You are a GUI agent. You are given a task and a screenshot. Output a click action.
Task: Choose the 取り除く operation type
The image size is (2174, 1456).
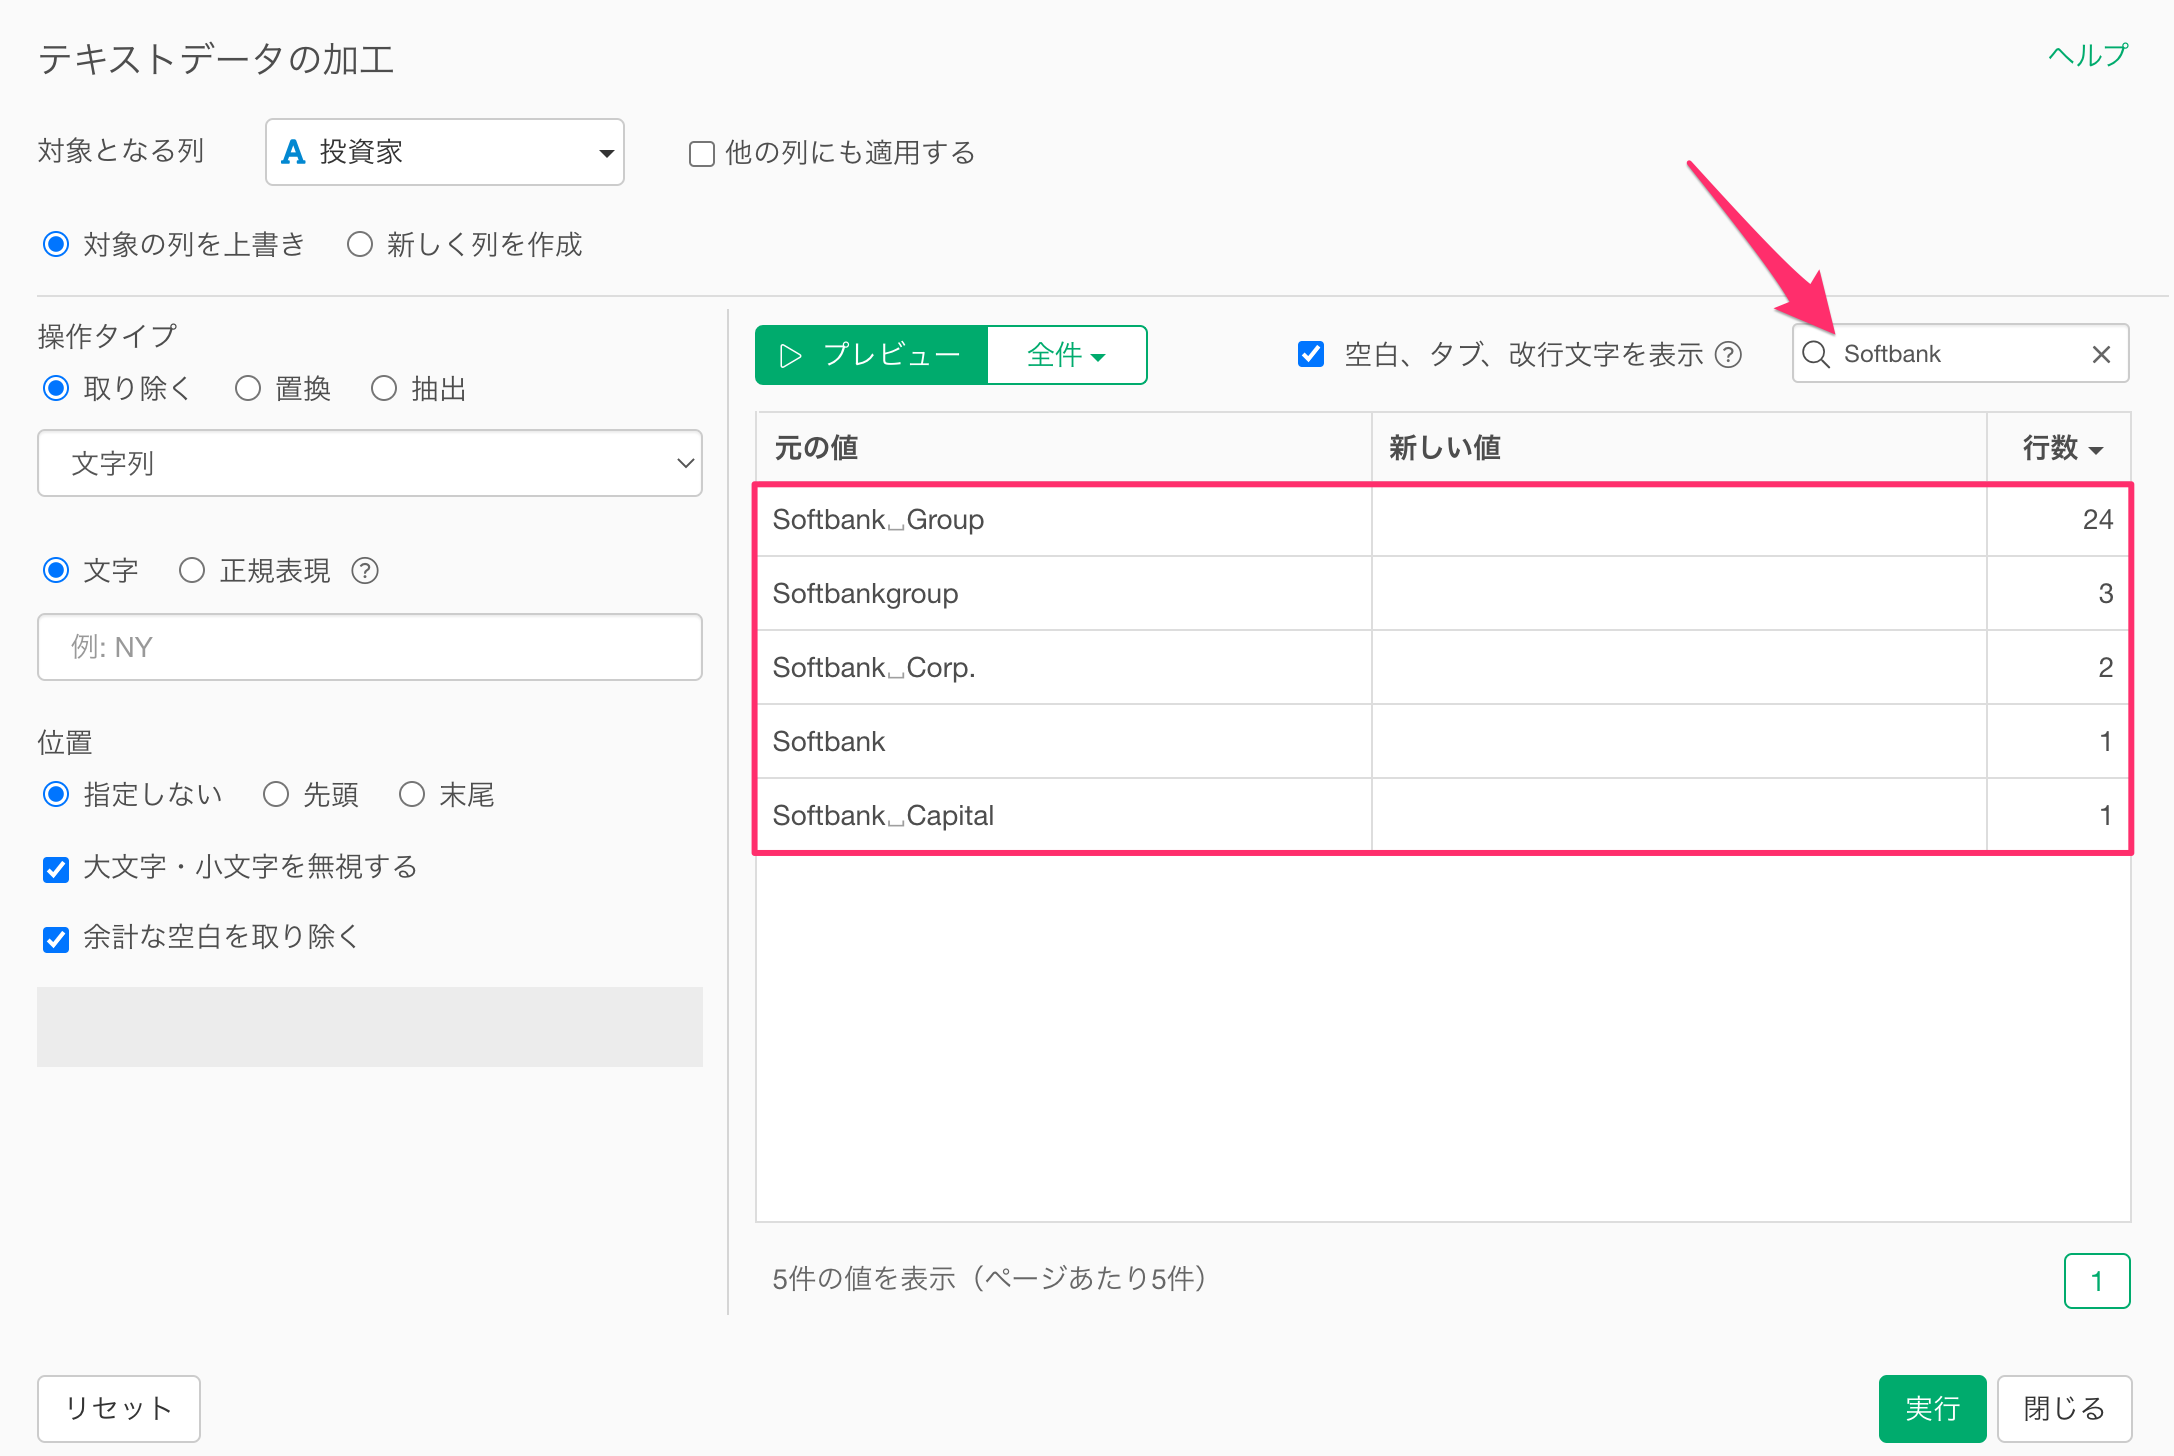click(56, 388)
